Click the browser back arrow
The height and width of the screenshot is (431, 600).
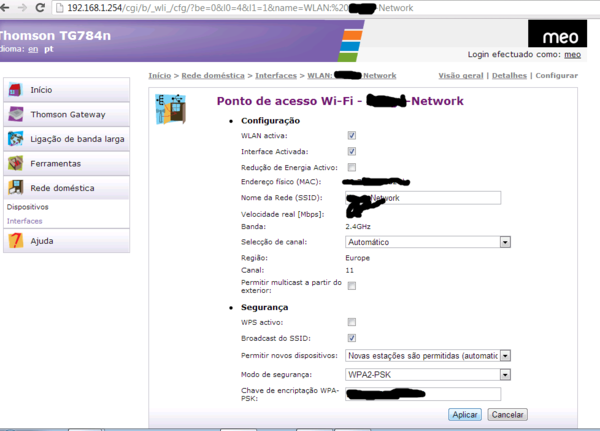point(5,8)
